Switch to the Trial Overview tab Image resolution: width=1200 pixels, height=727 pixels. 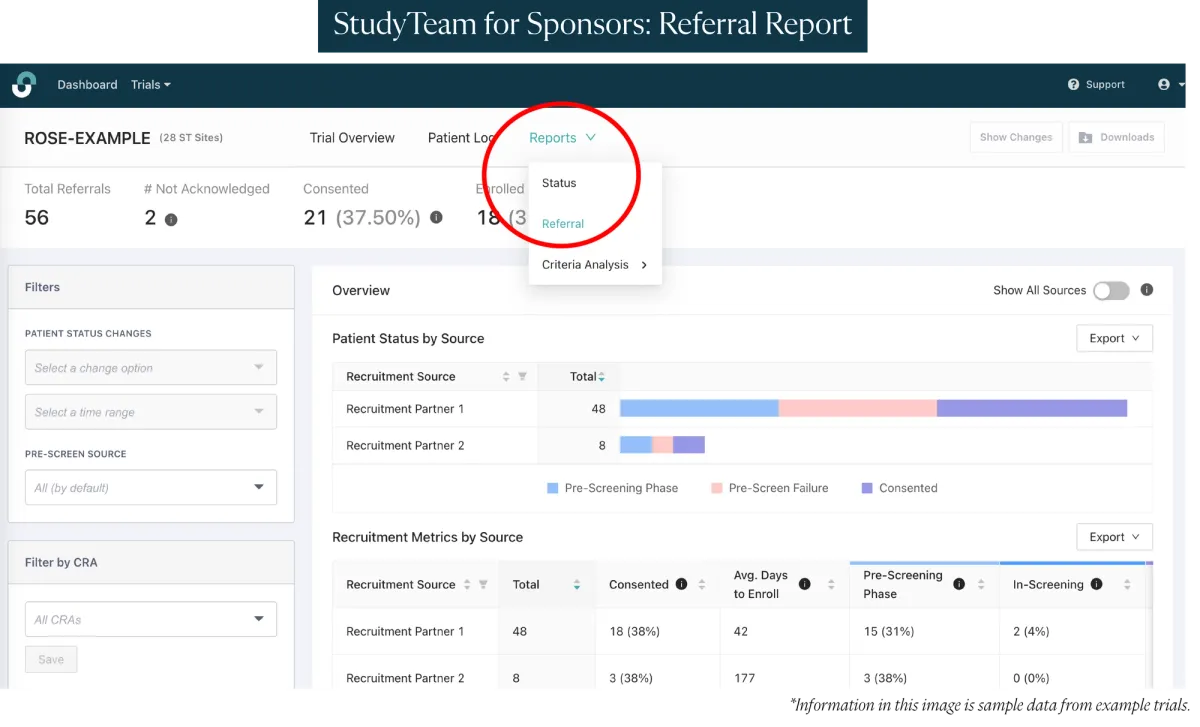coord(352,137)
